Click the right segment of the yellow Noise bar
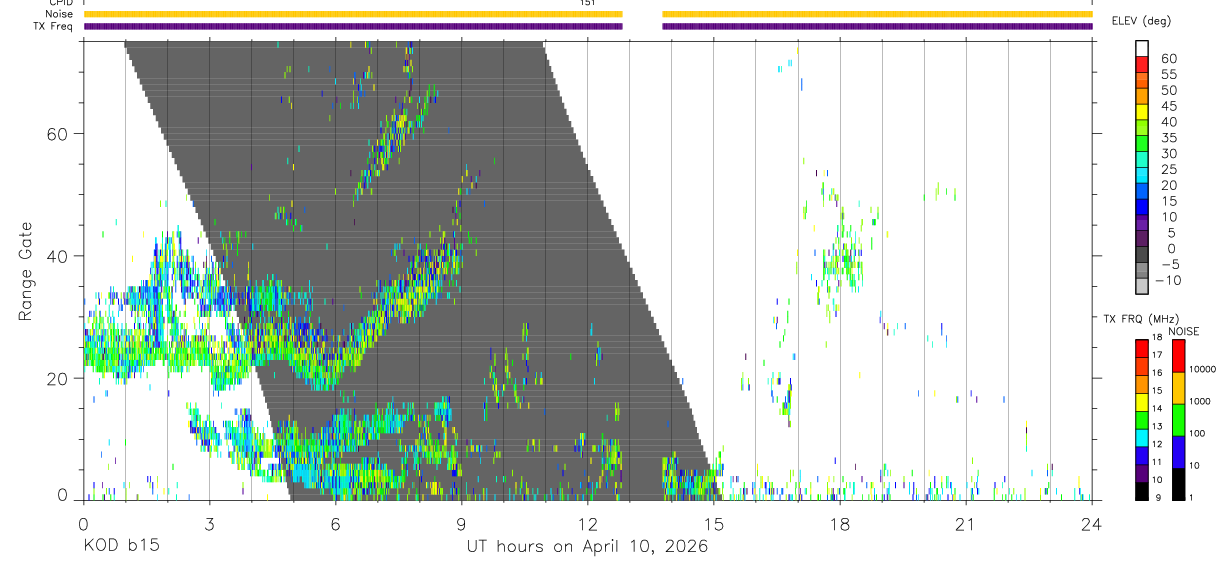Viewport: 1228px width, 567px height. point(877,14)
